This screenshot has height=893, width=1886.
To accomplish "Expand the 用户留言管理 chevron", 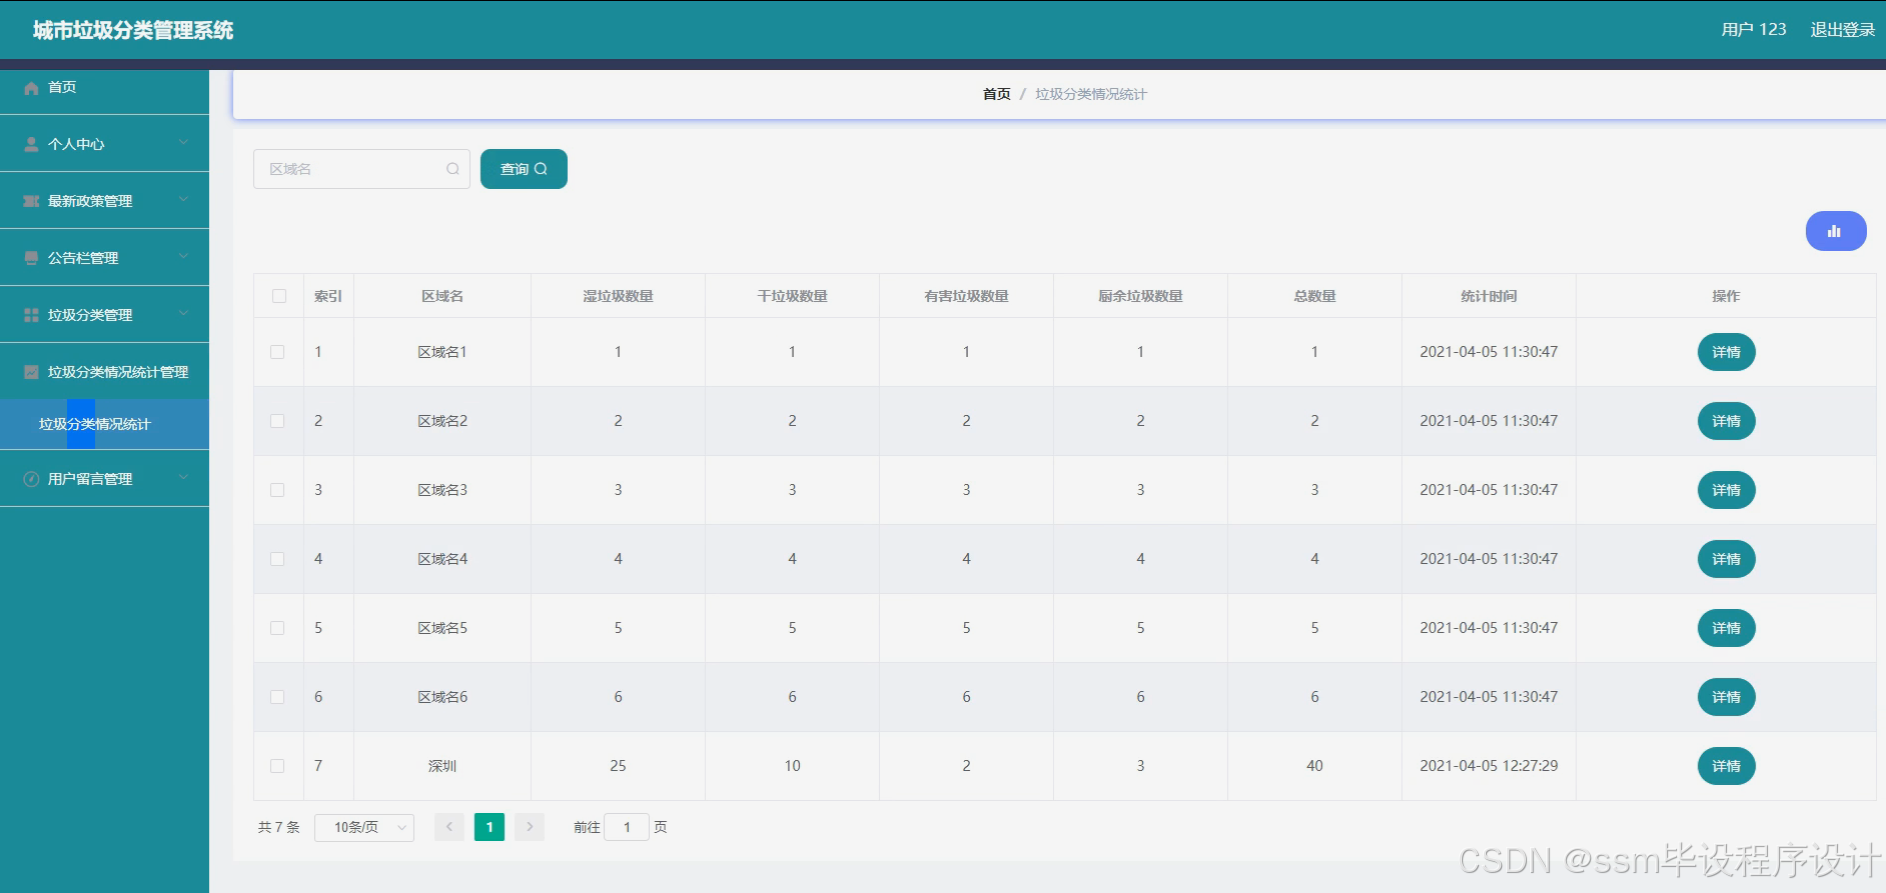I will 184,478.
